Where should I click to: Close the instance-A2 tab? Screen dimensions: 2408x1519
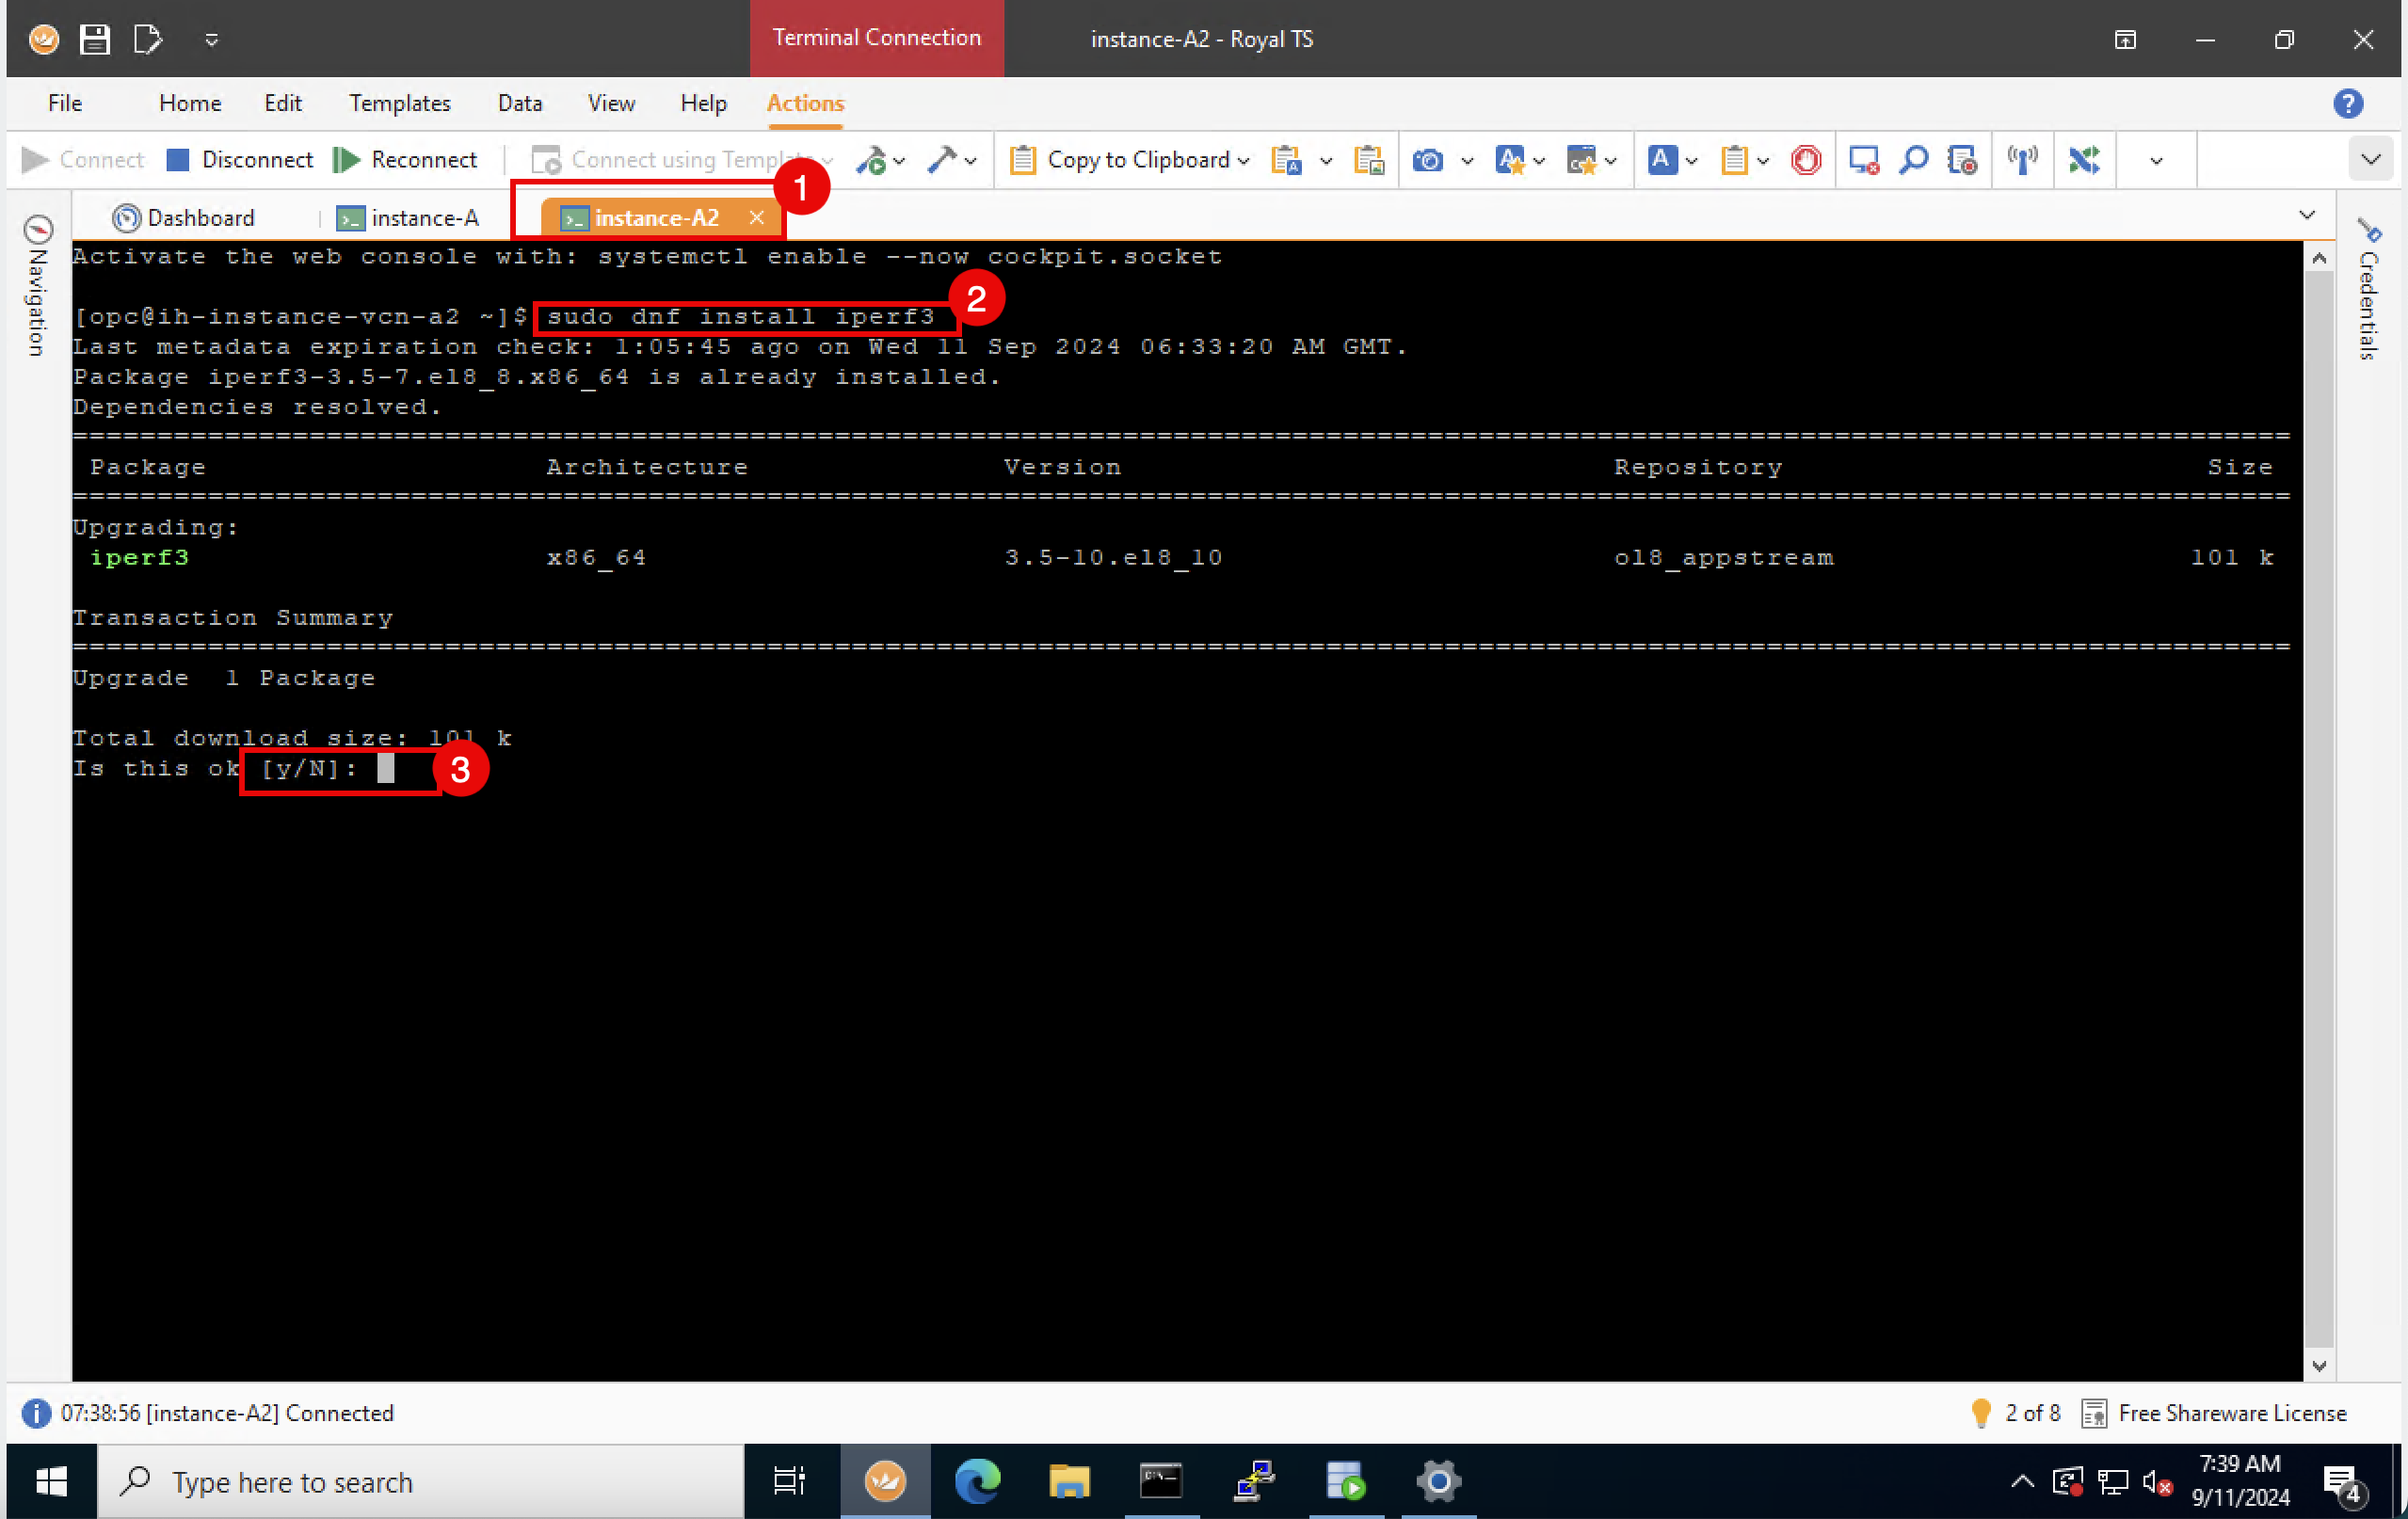(x=757, y=218)
